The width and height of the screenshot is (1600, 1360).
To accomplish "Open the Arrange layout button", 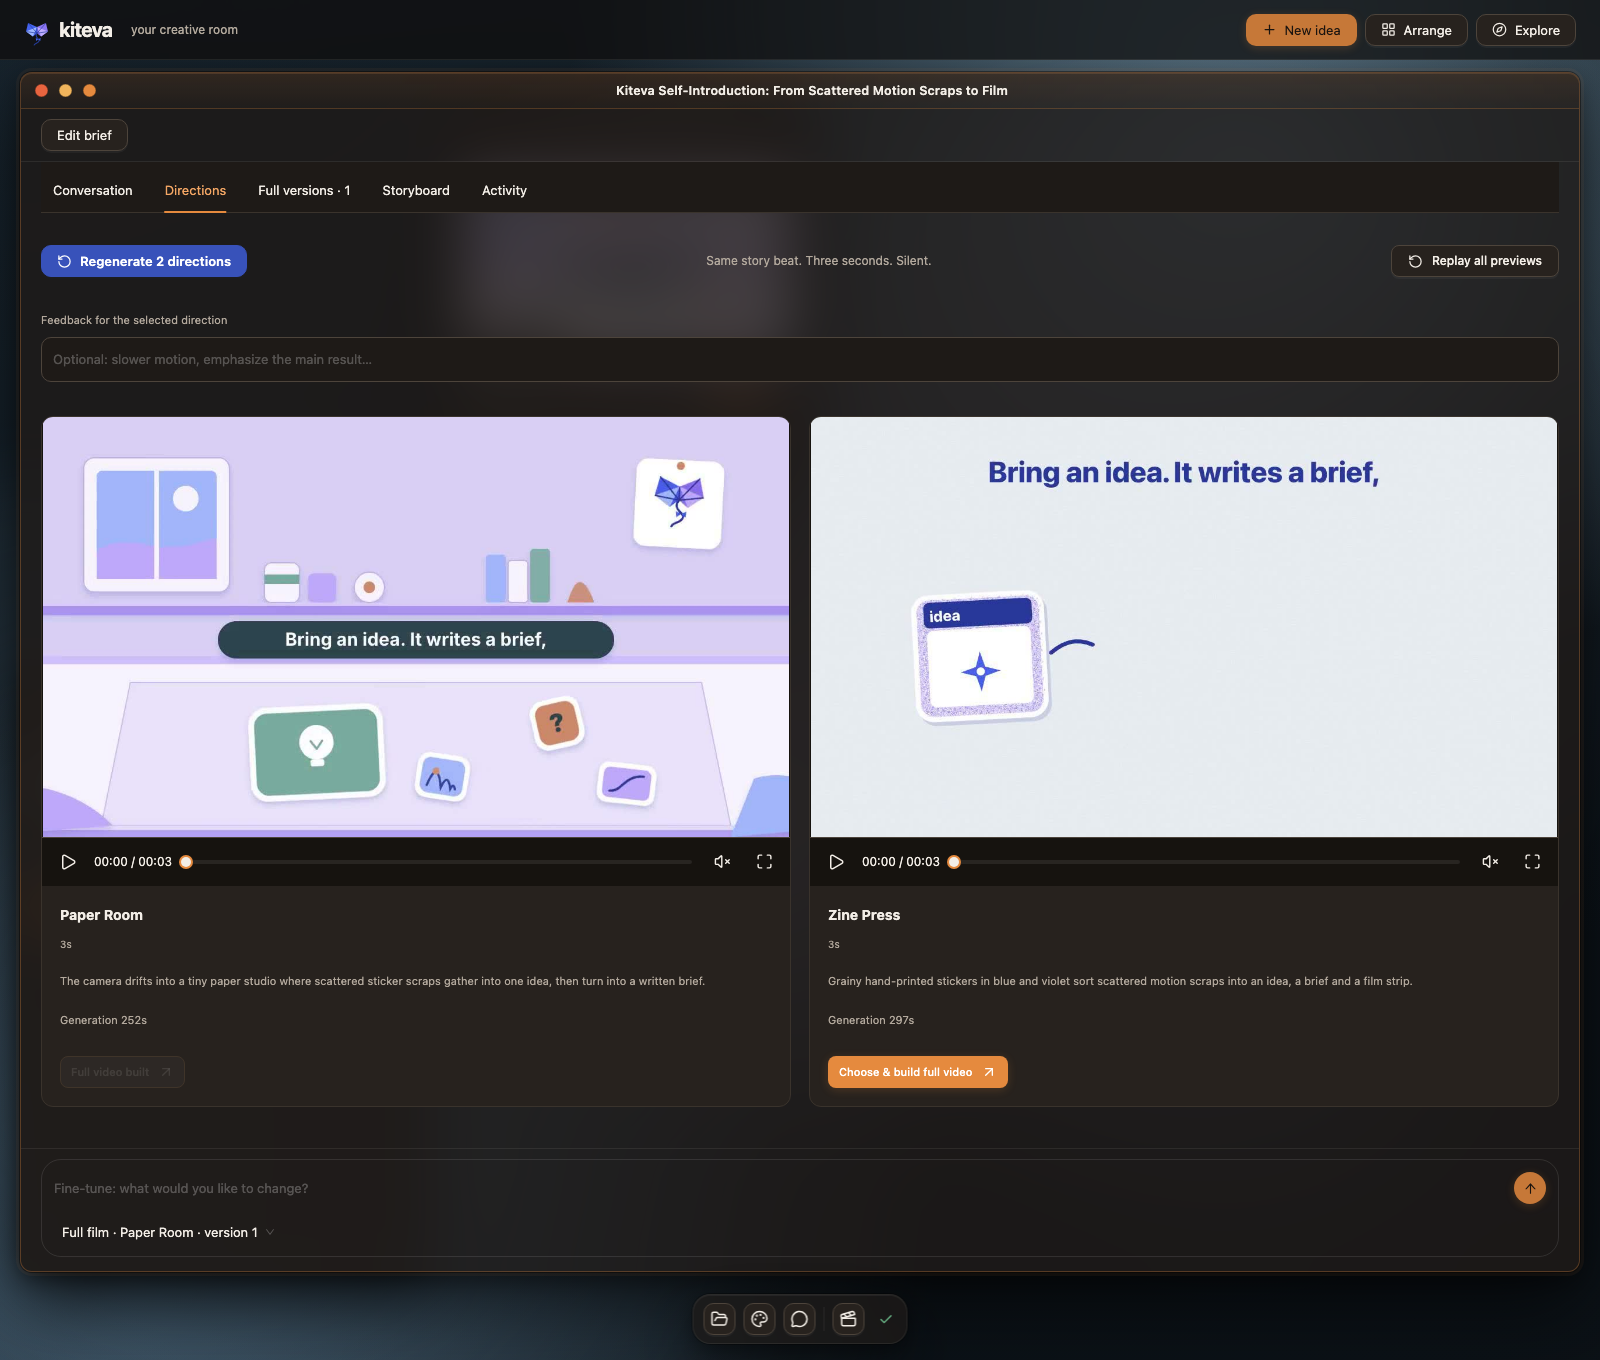I will tap(1416, 30).
